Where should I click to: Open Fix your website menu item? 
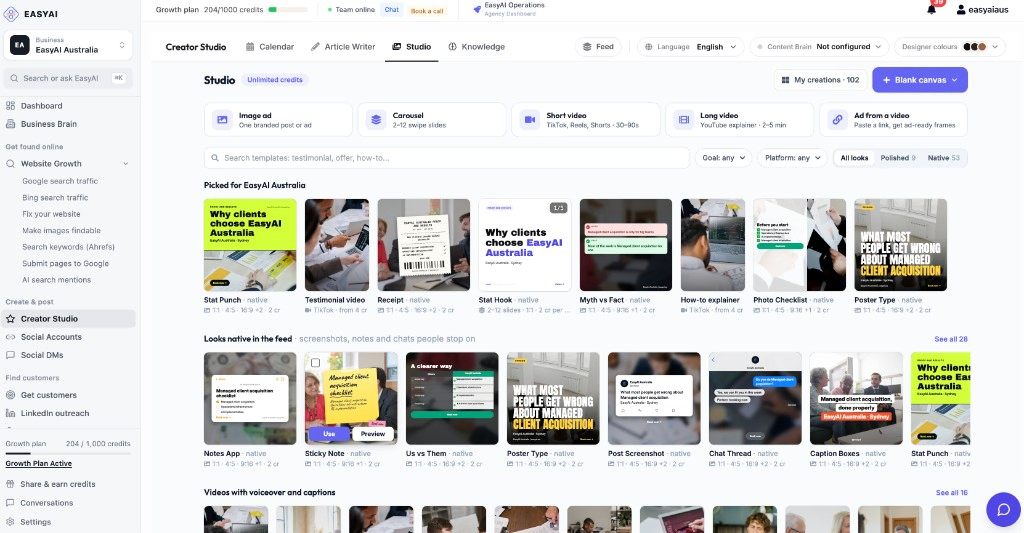click(51, 214)
